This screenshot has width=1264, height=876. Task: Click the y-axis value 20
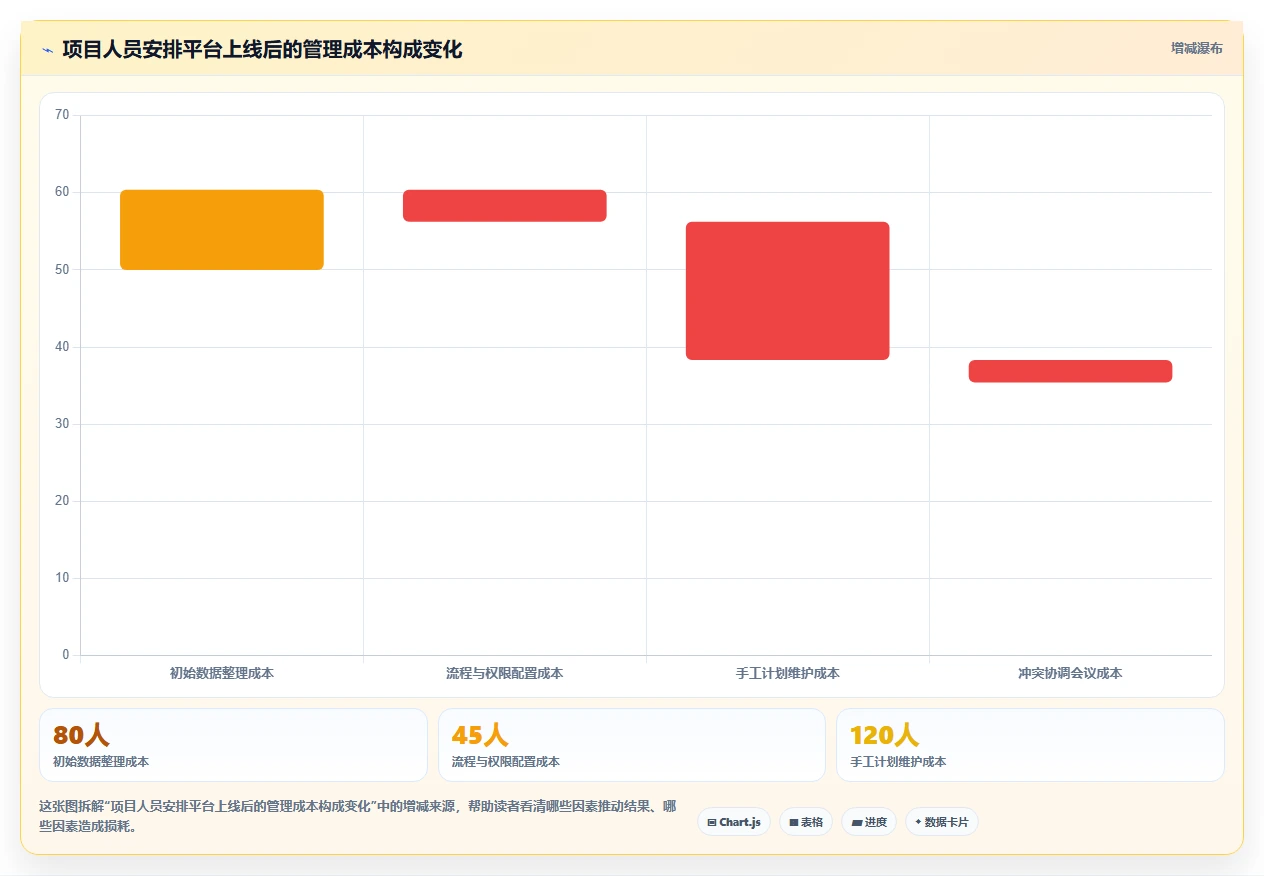pos(62,501)
